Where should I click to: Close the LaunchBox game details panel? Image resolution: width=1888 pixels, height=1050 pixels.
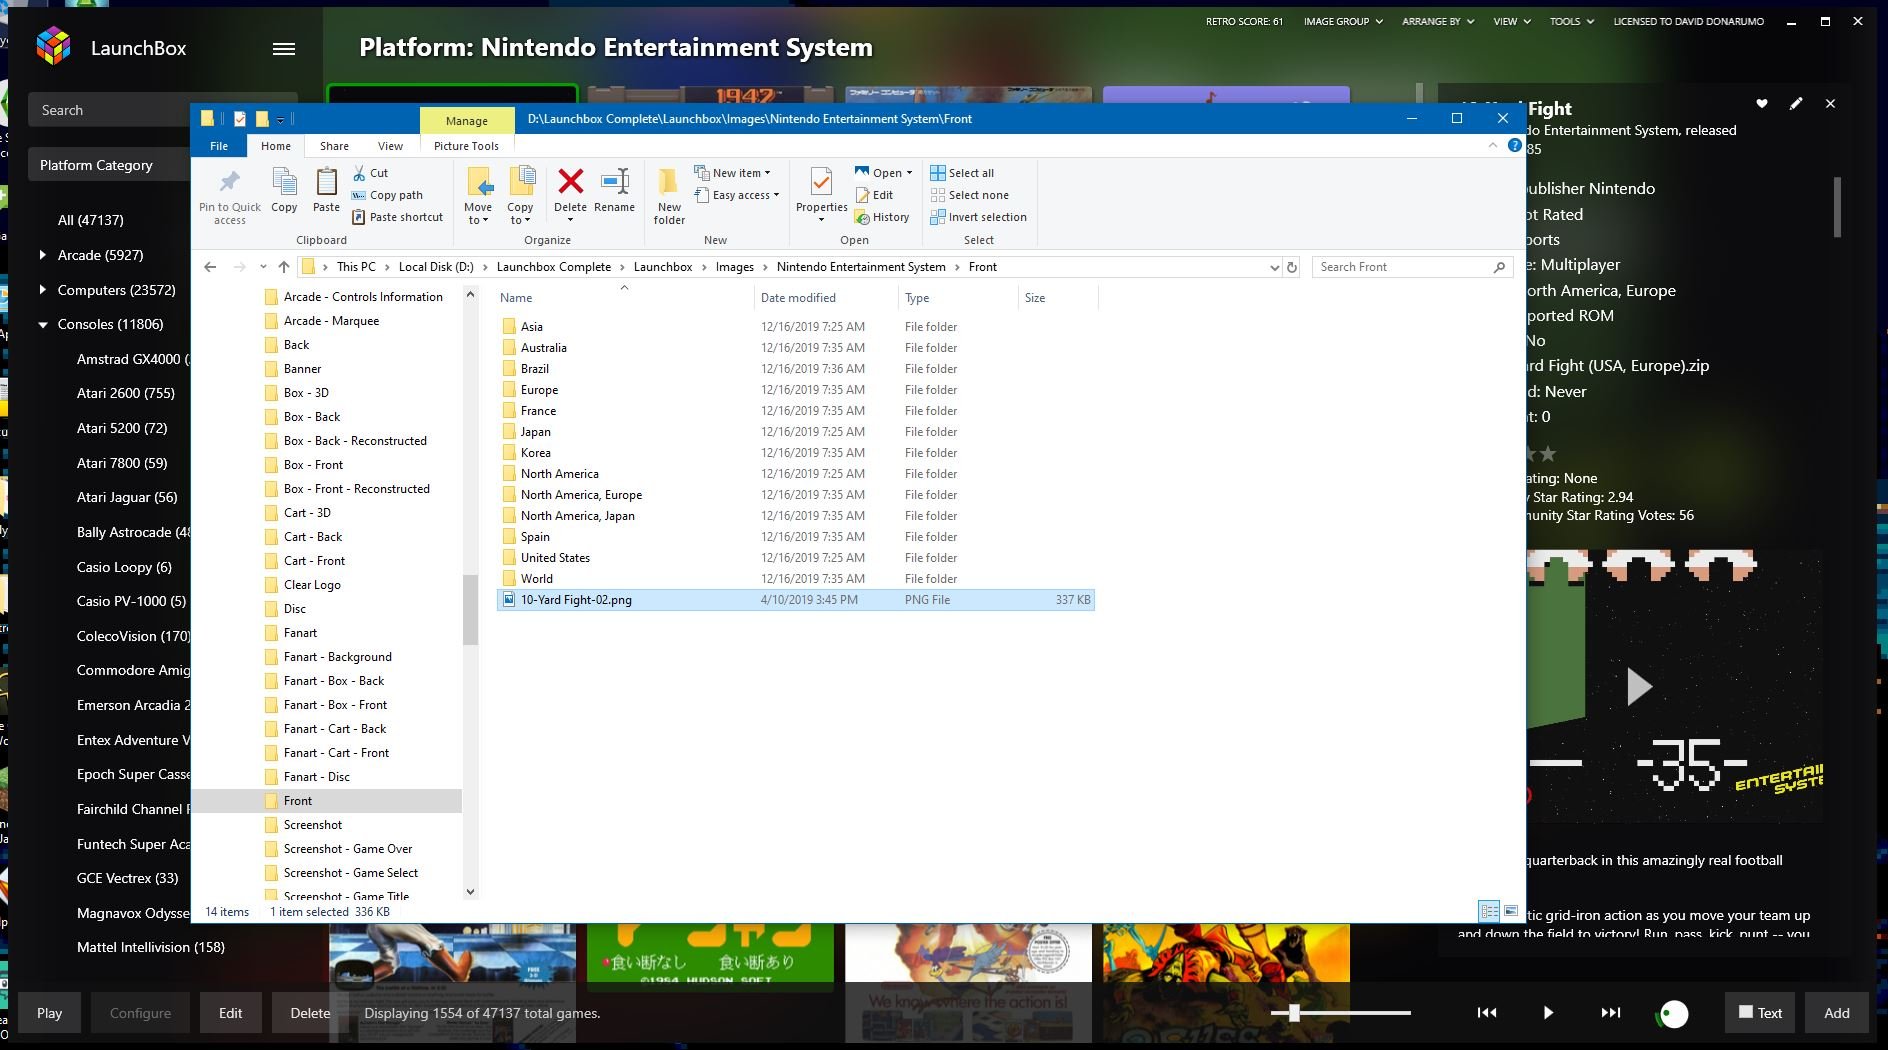[x=1830, y=103]
